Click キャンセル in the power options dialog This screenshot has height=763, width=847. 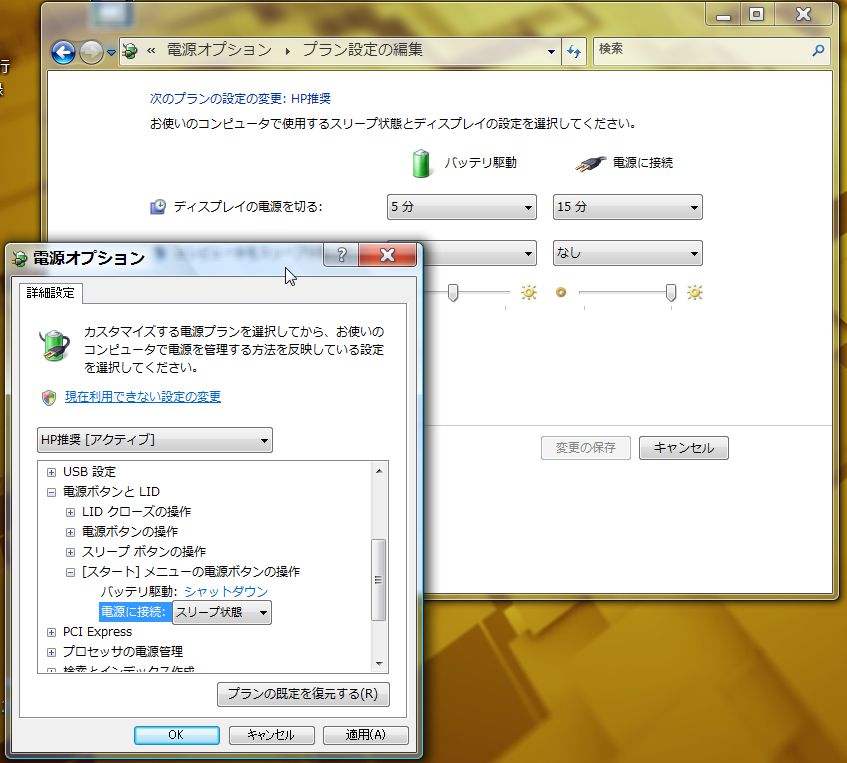coord(271,735)
